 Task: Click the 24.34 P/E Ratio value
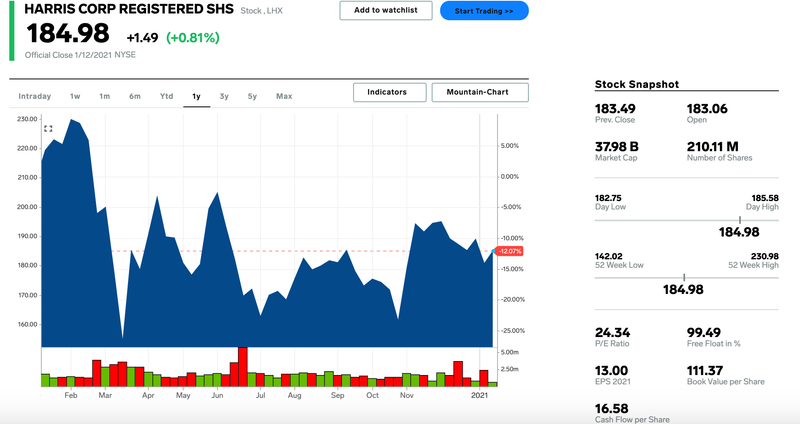(x=612, y=333)
